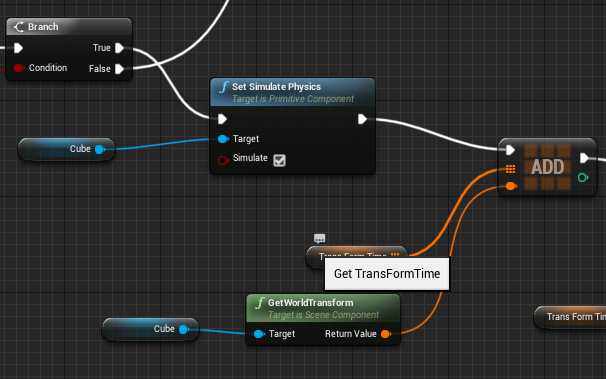Click the green integer output pin on ADD
606x379 pixels.
[583, 178]
